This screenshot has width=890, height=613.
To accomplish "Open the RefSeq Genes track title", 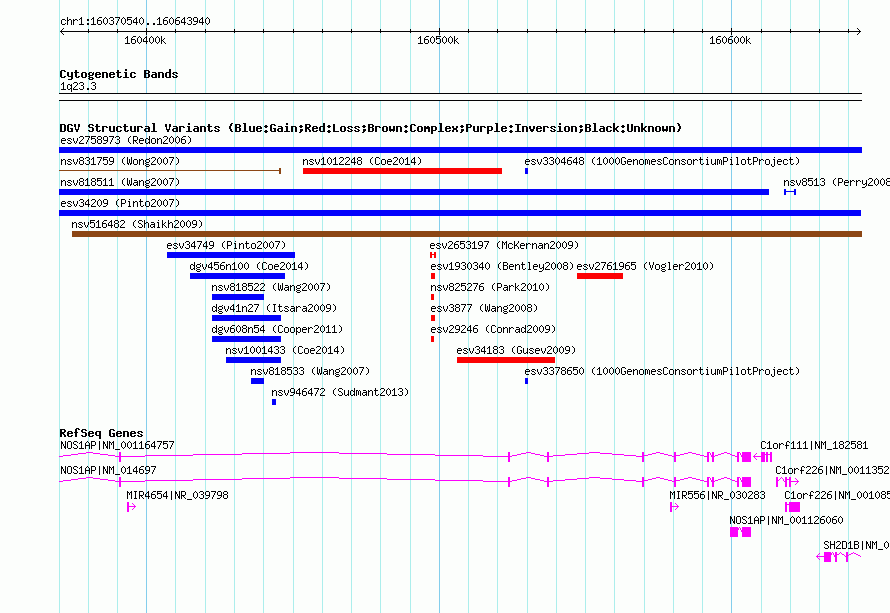I will (x=101, y=433).
